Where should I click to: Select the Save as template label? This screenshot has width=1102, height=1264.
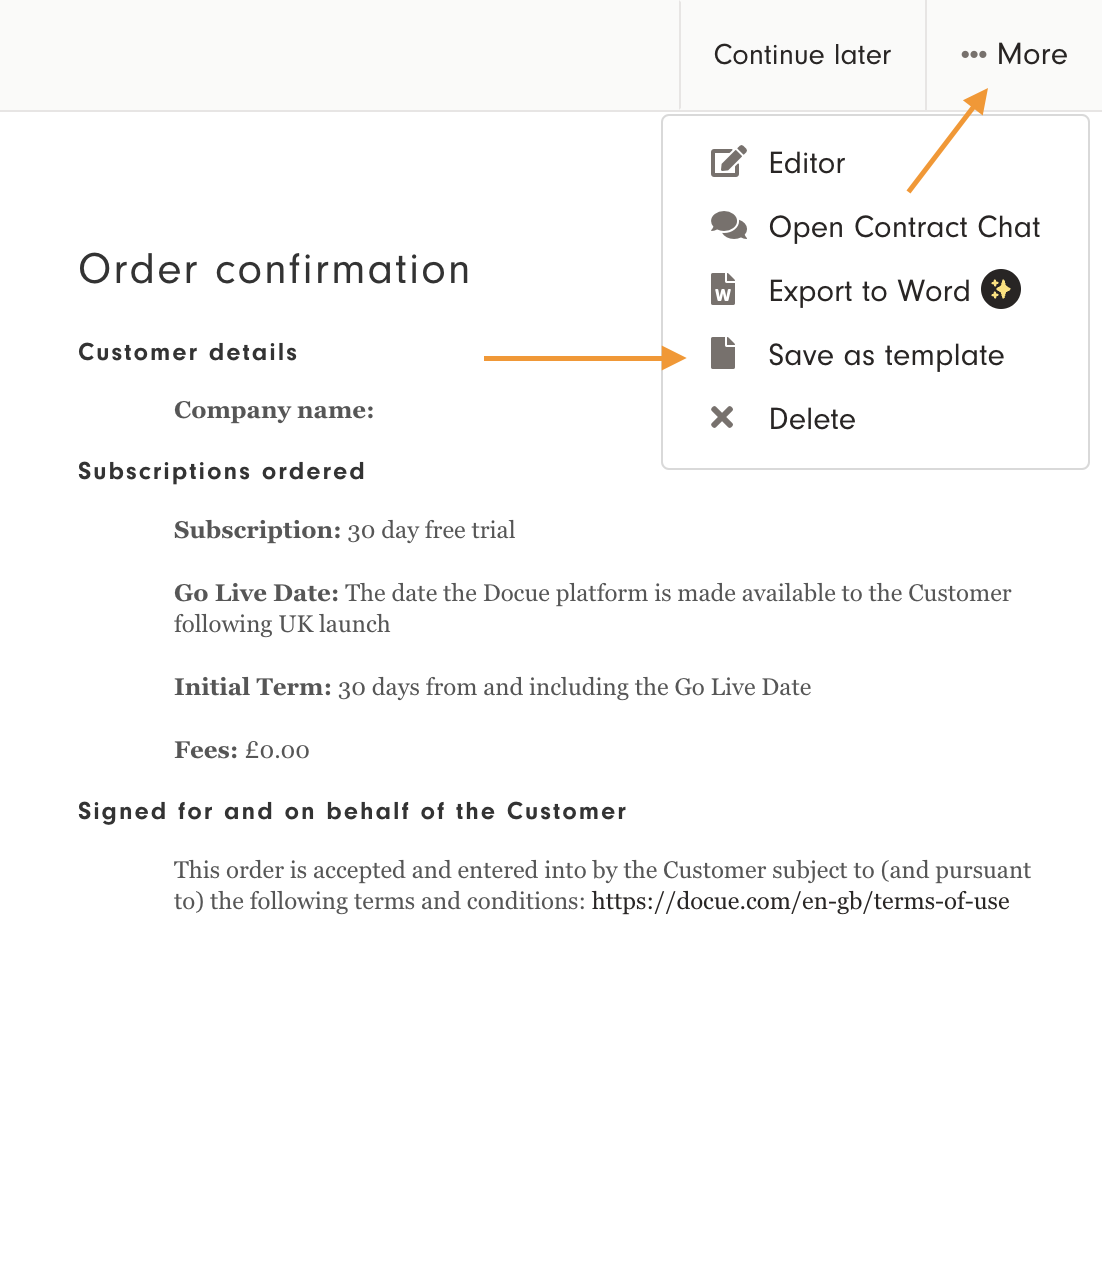click(x=886, y=355)
